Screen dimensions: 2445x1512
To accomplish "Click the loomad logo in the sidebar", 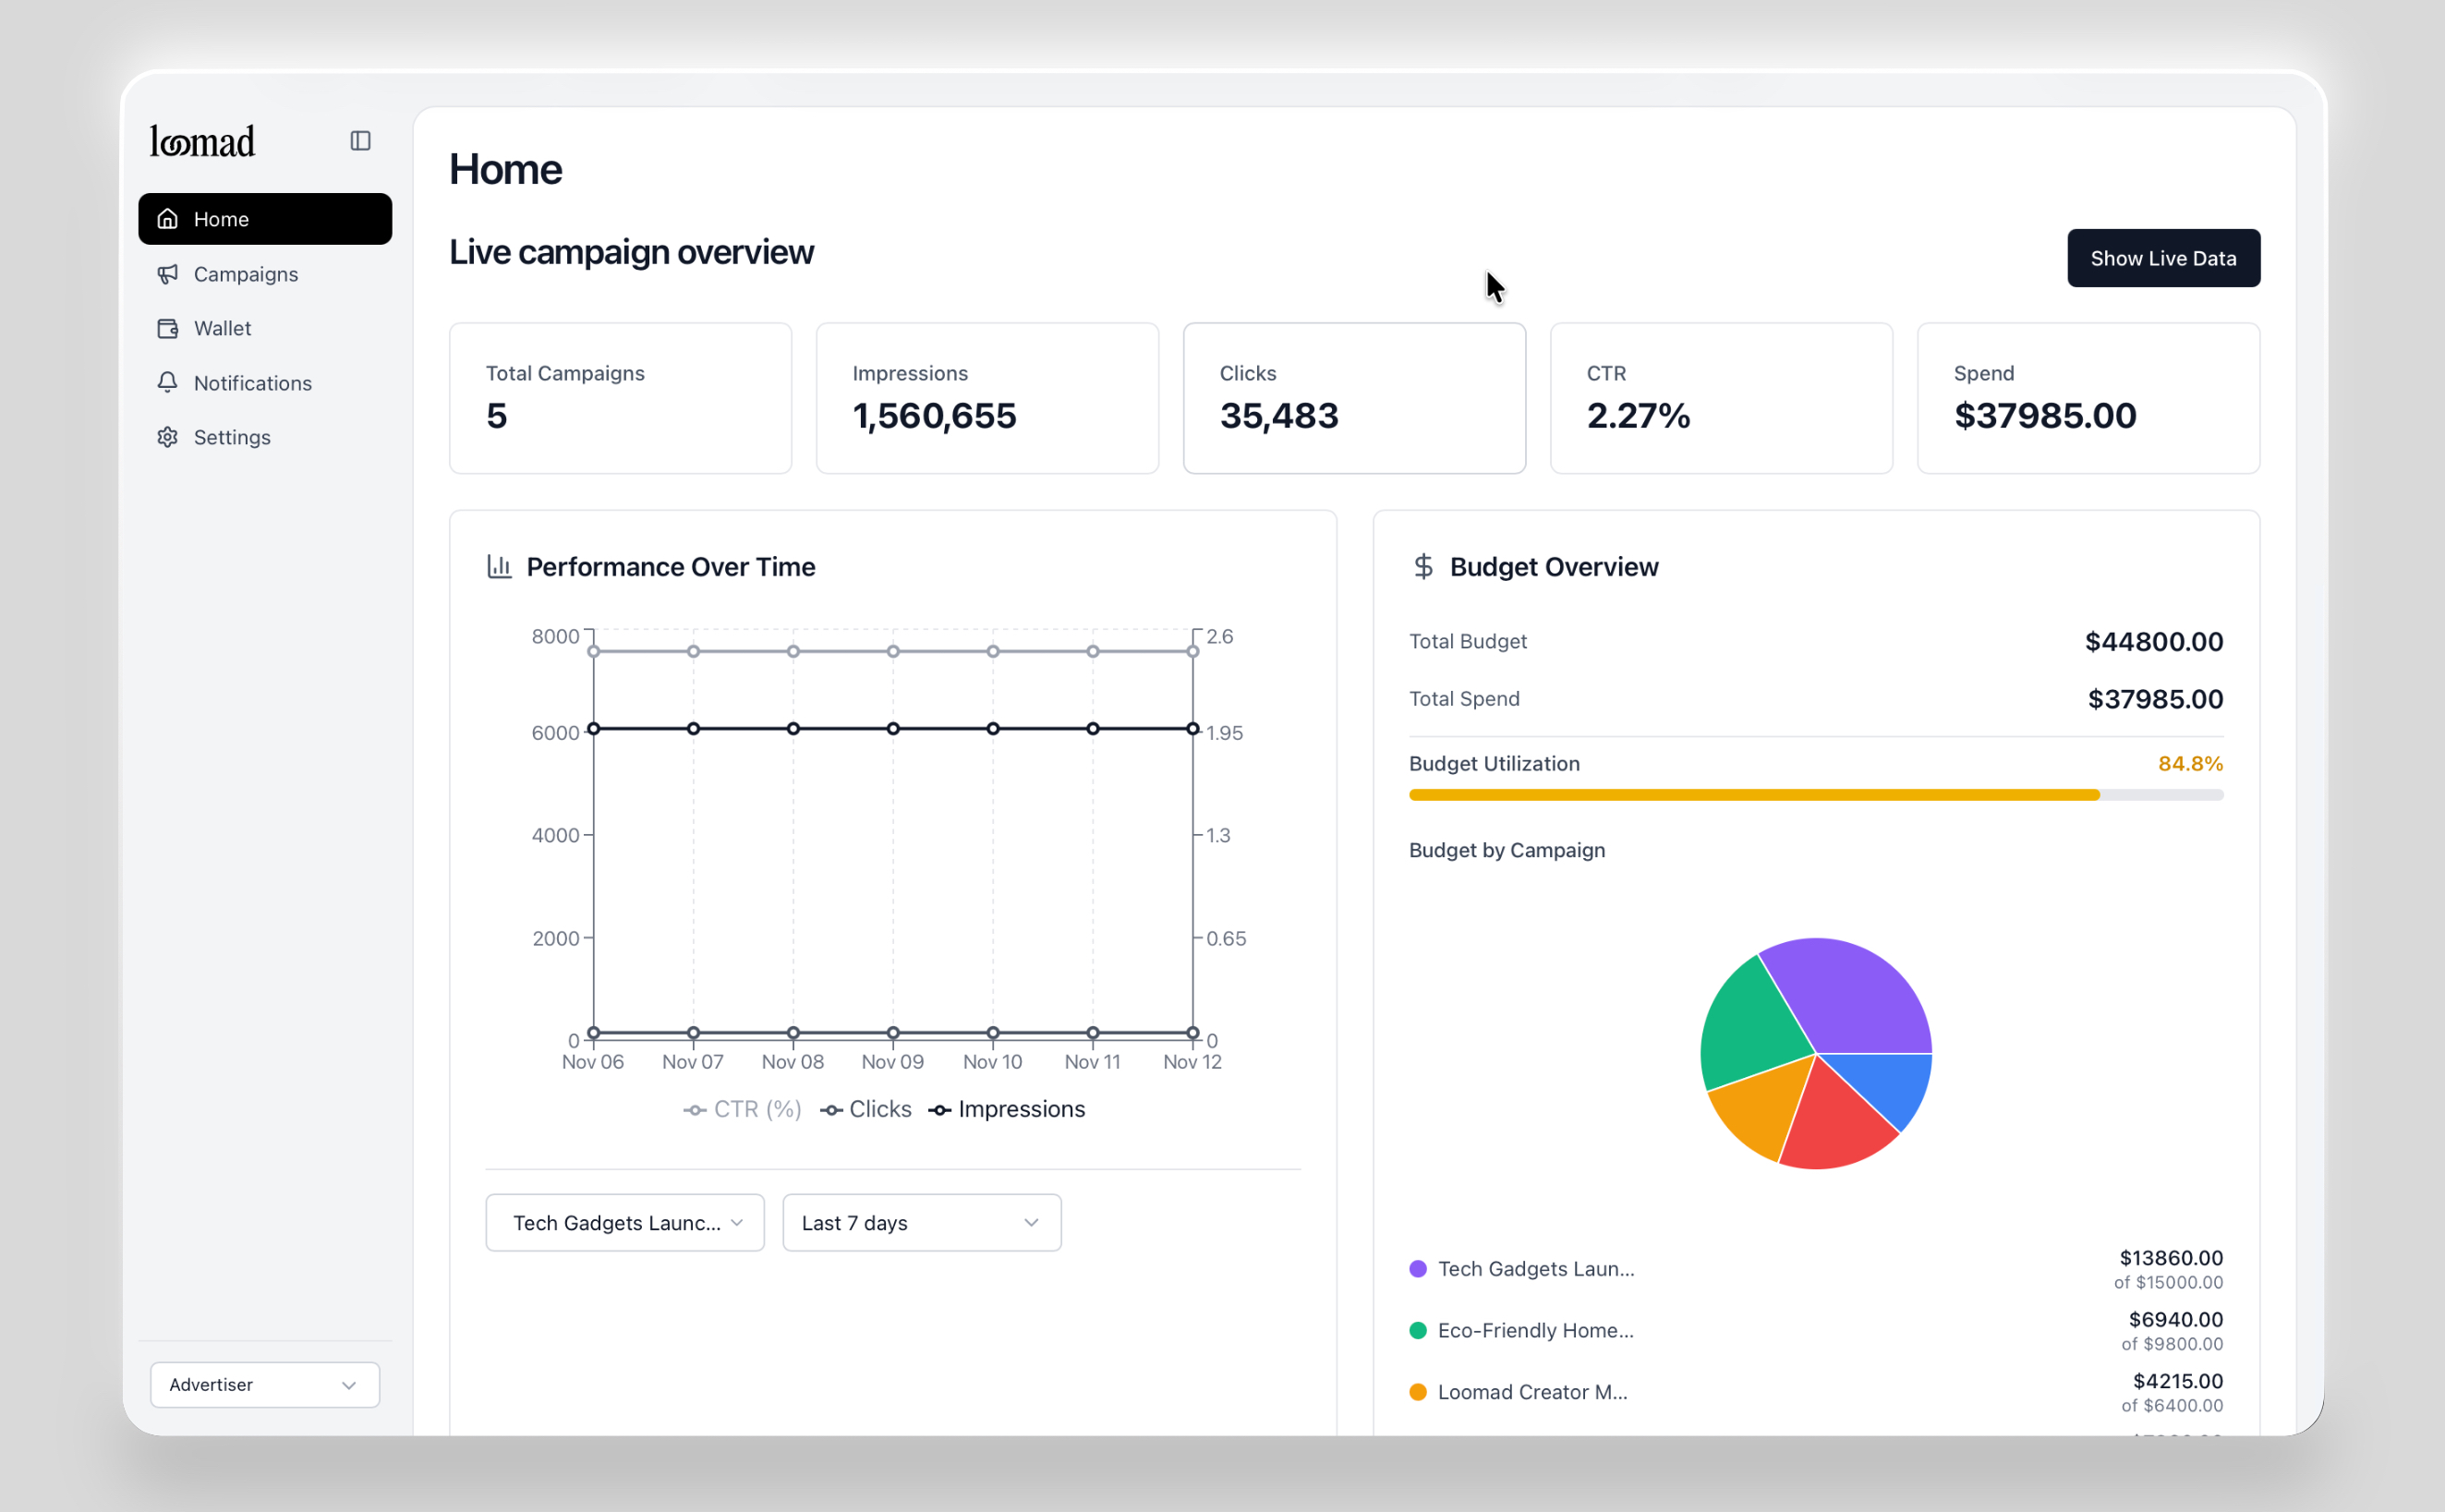I will coord(201,140).
